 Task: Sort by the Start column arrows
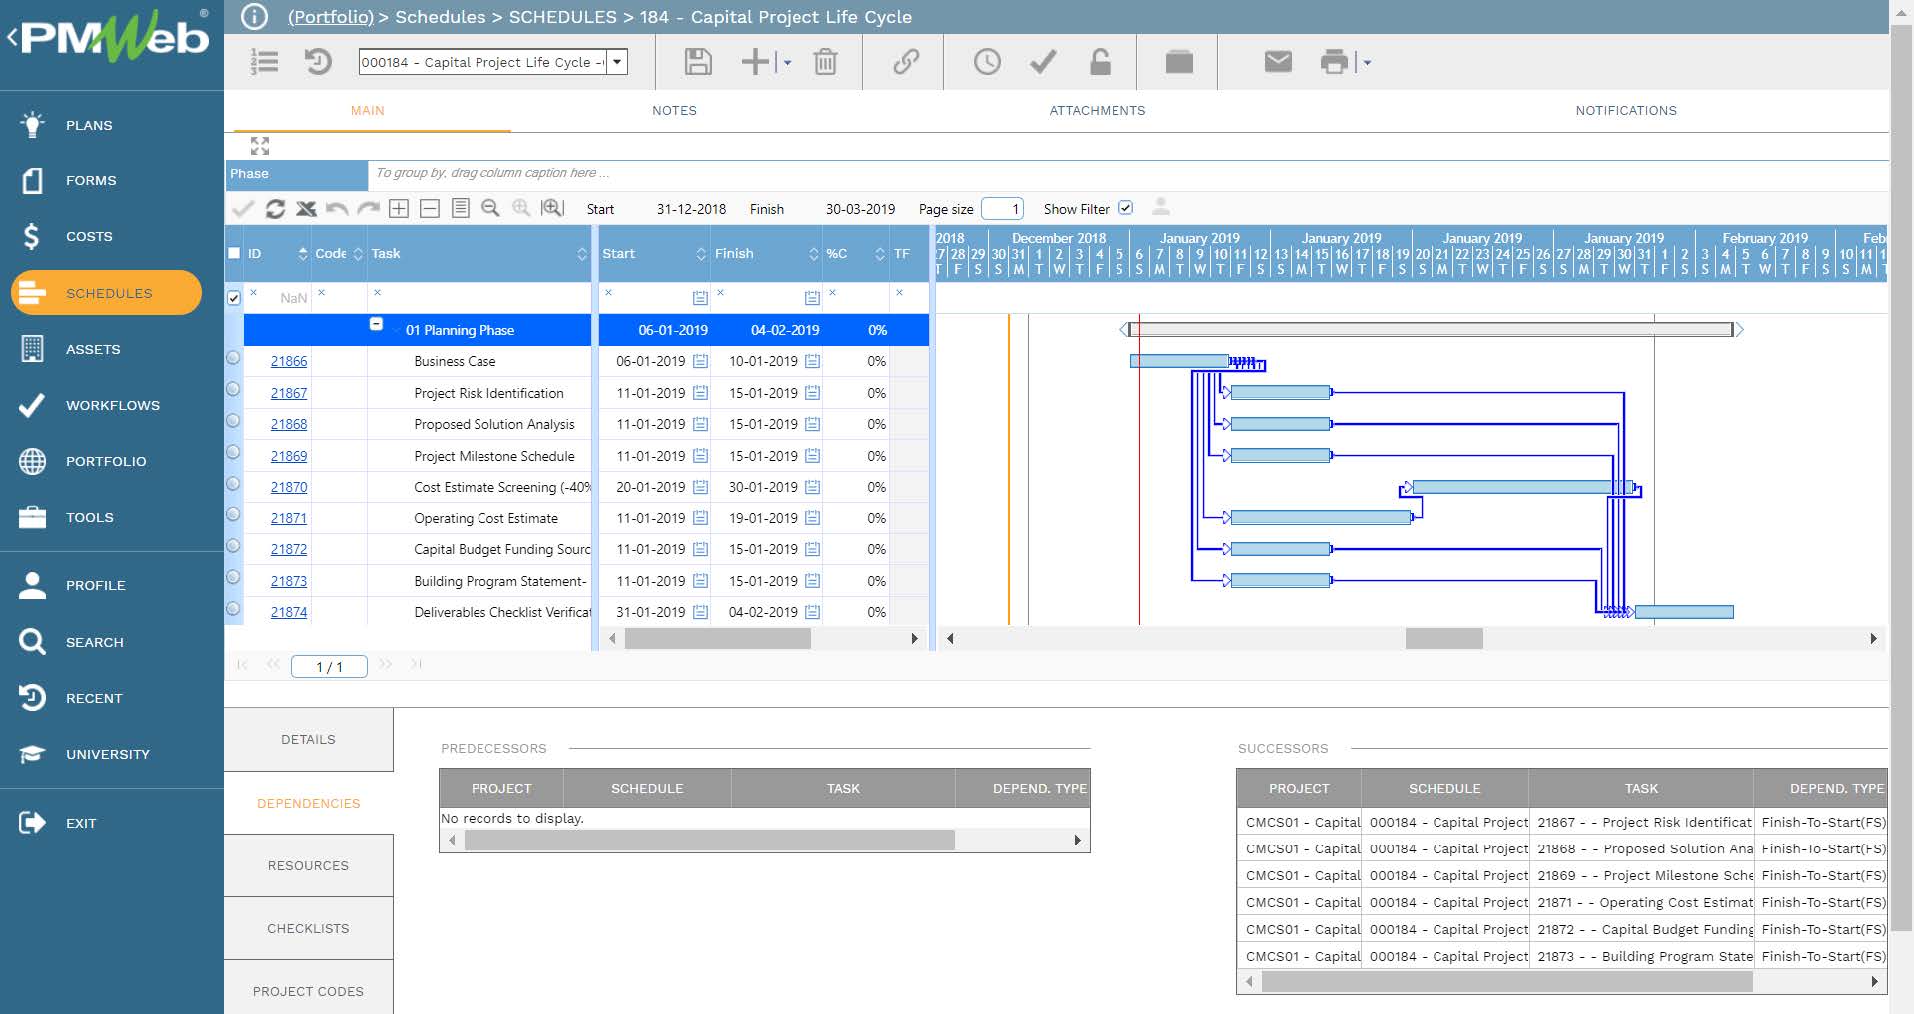tap(701, 254)
